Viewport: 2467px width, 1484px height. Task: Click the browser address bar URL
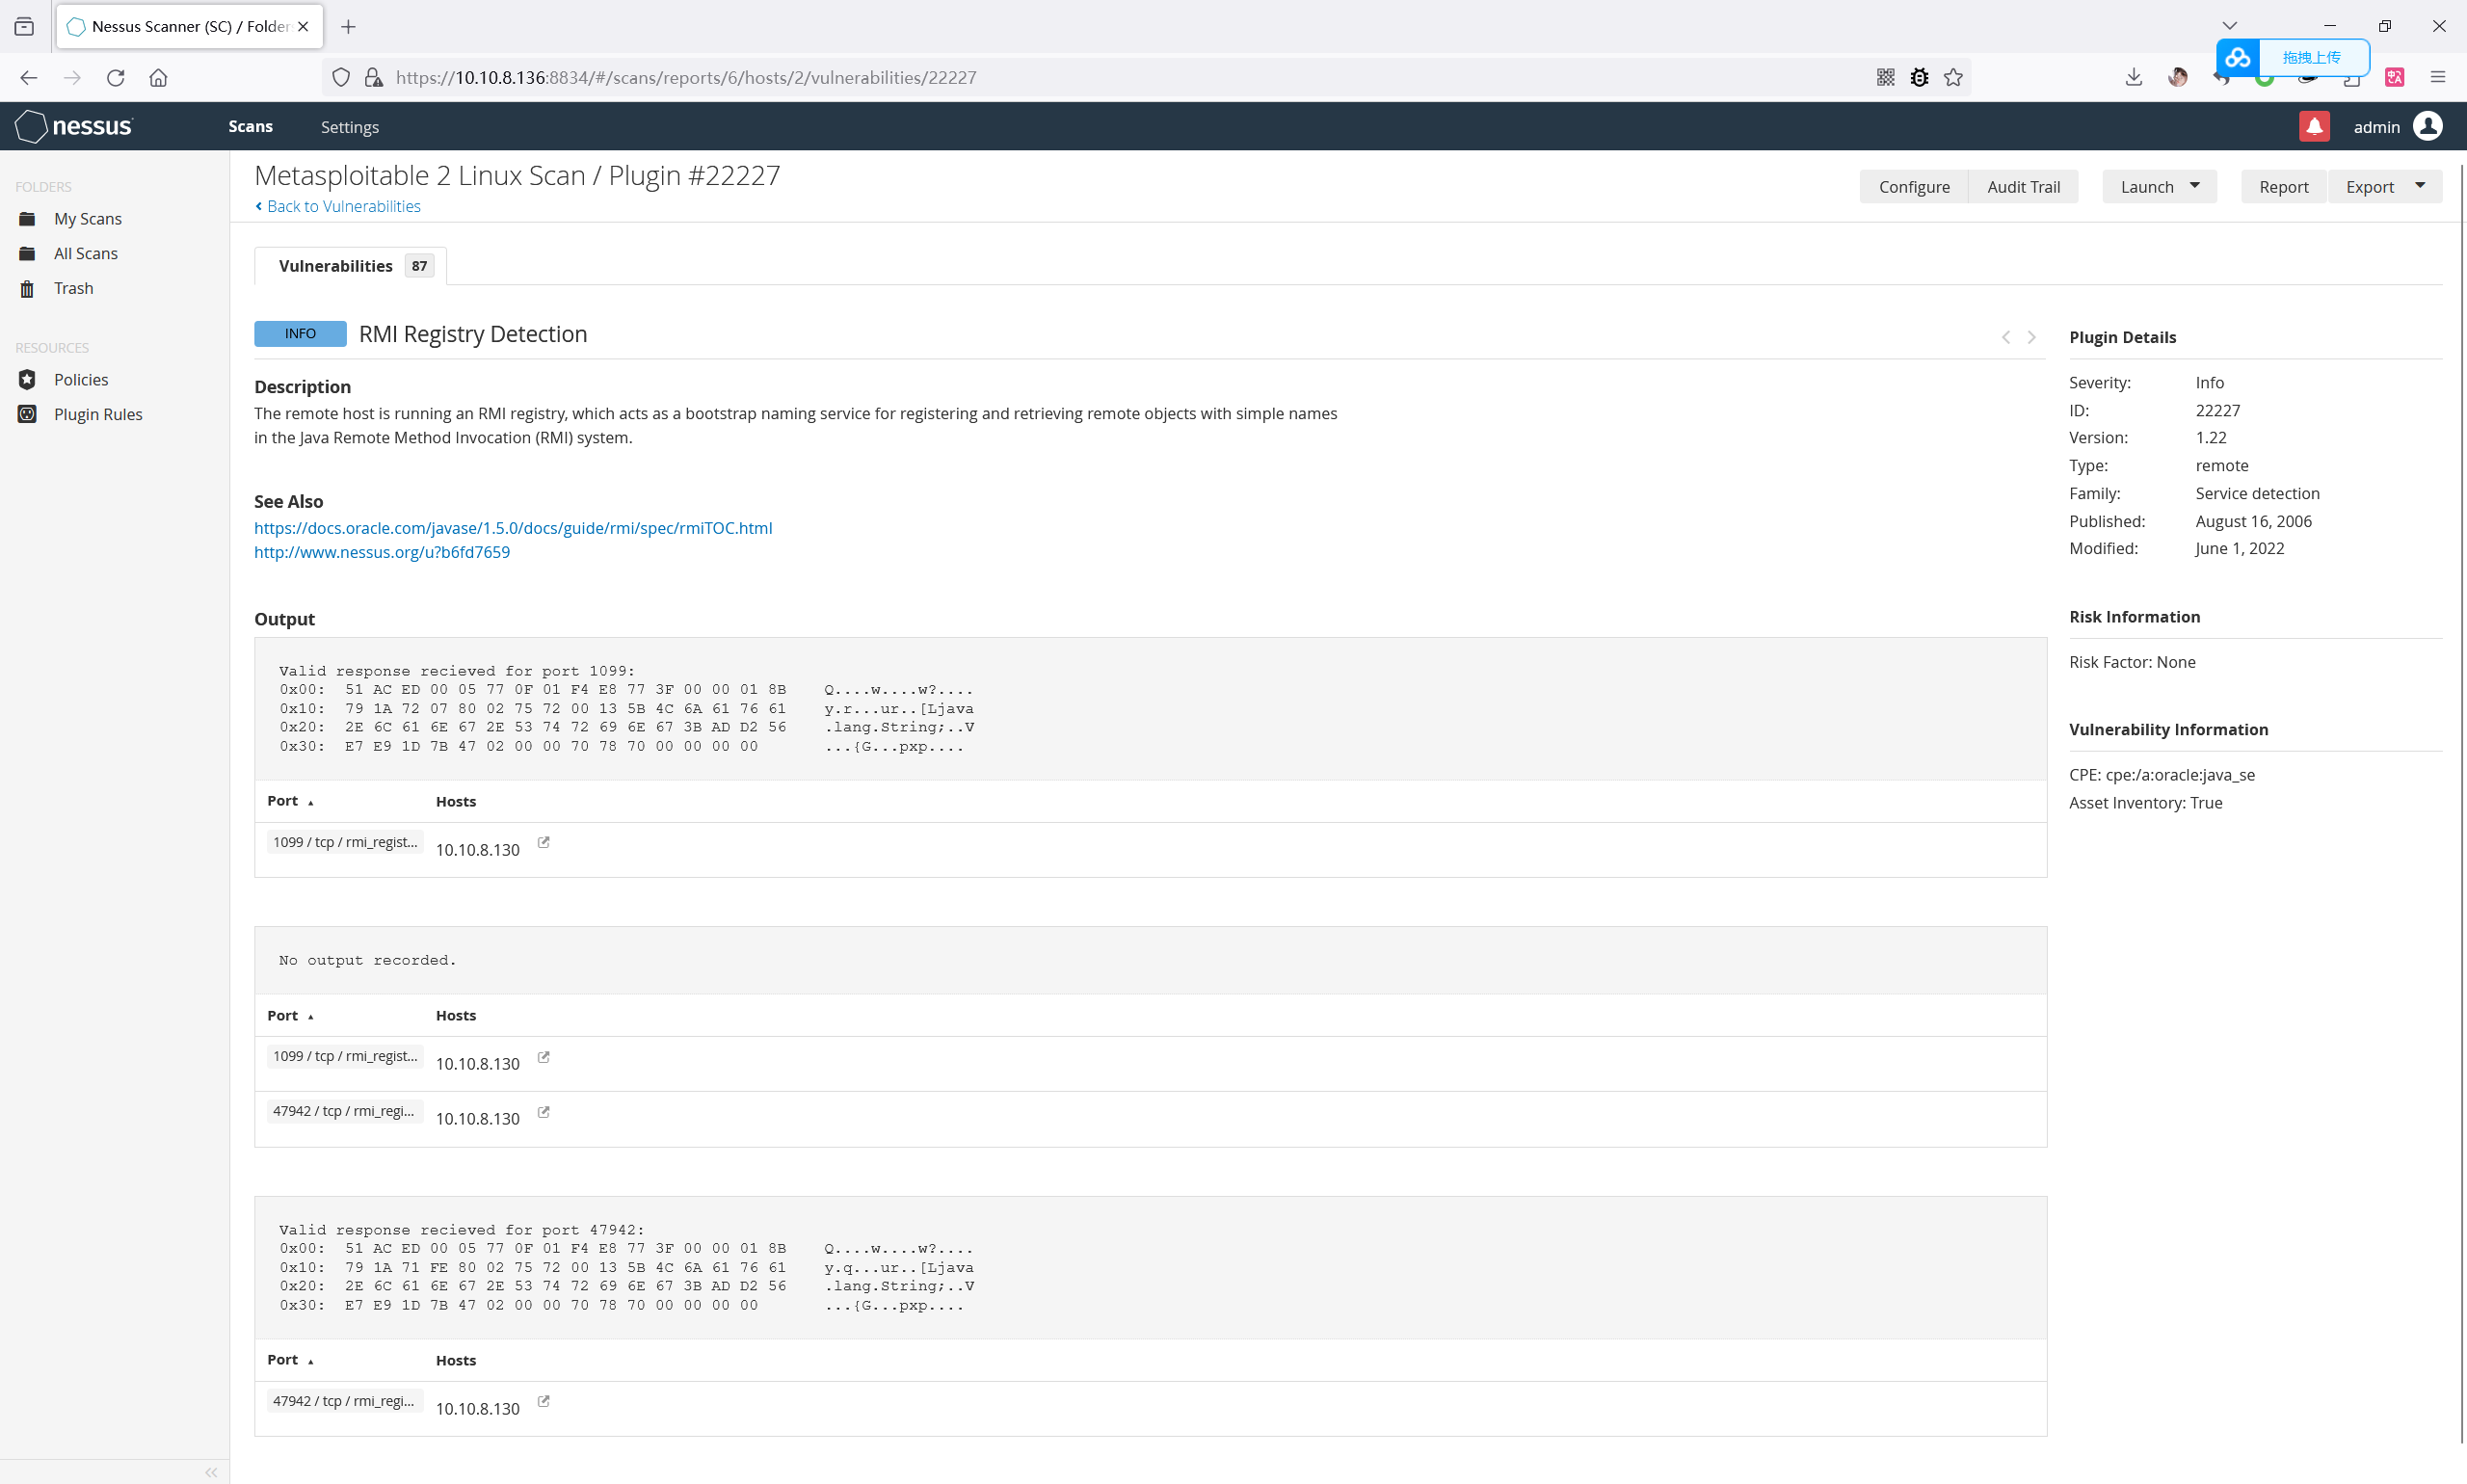[686, 77]
